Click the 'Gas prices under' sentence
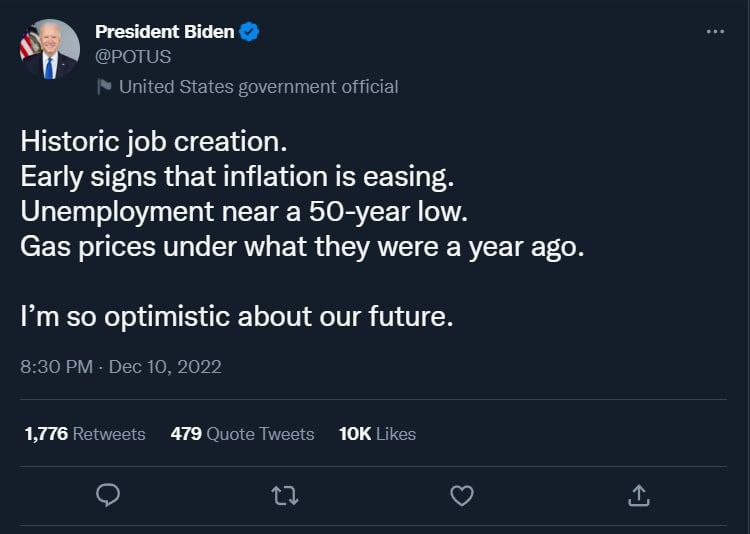Screen dimensions: 750x534 pos(301,247)
